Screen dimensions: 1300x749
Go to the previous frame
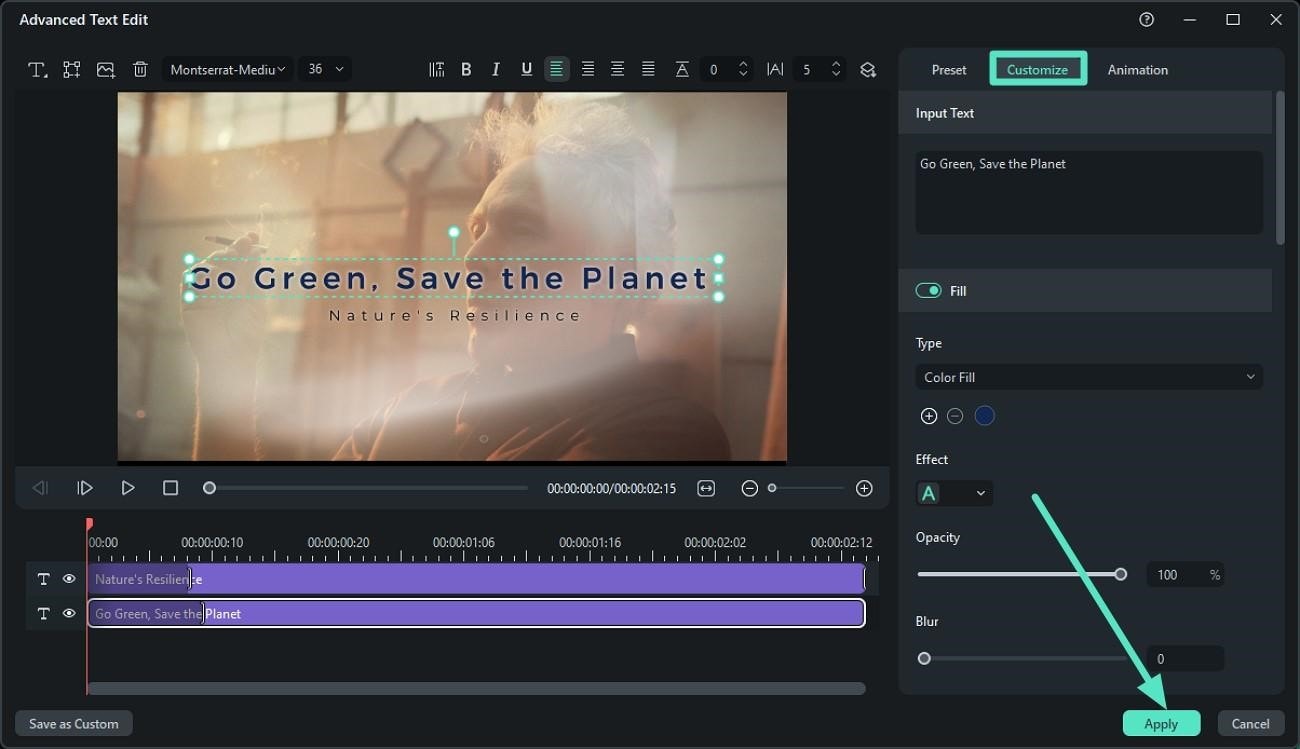pyautogui.click(x=40, y=488)
